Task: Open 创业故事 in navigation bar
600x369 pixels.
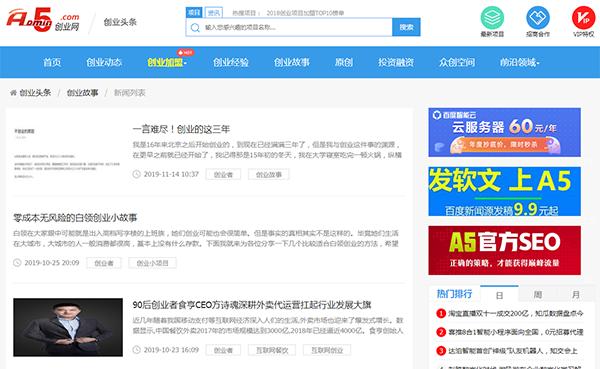Action: (x=292, y=62)
